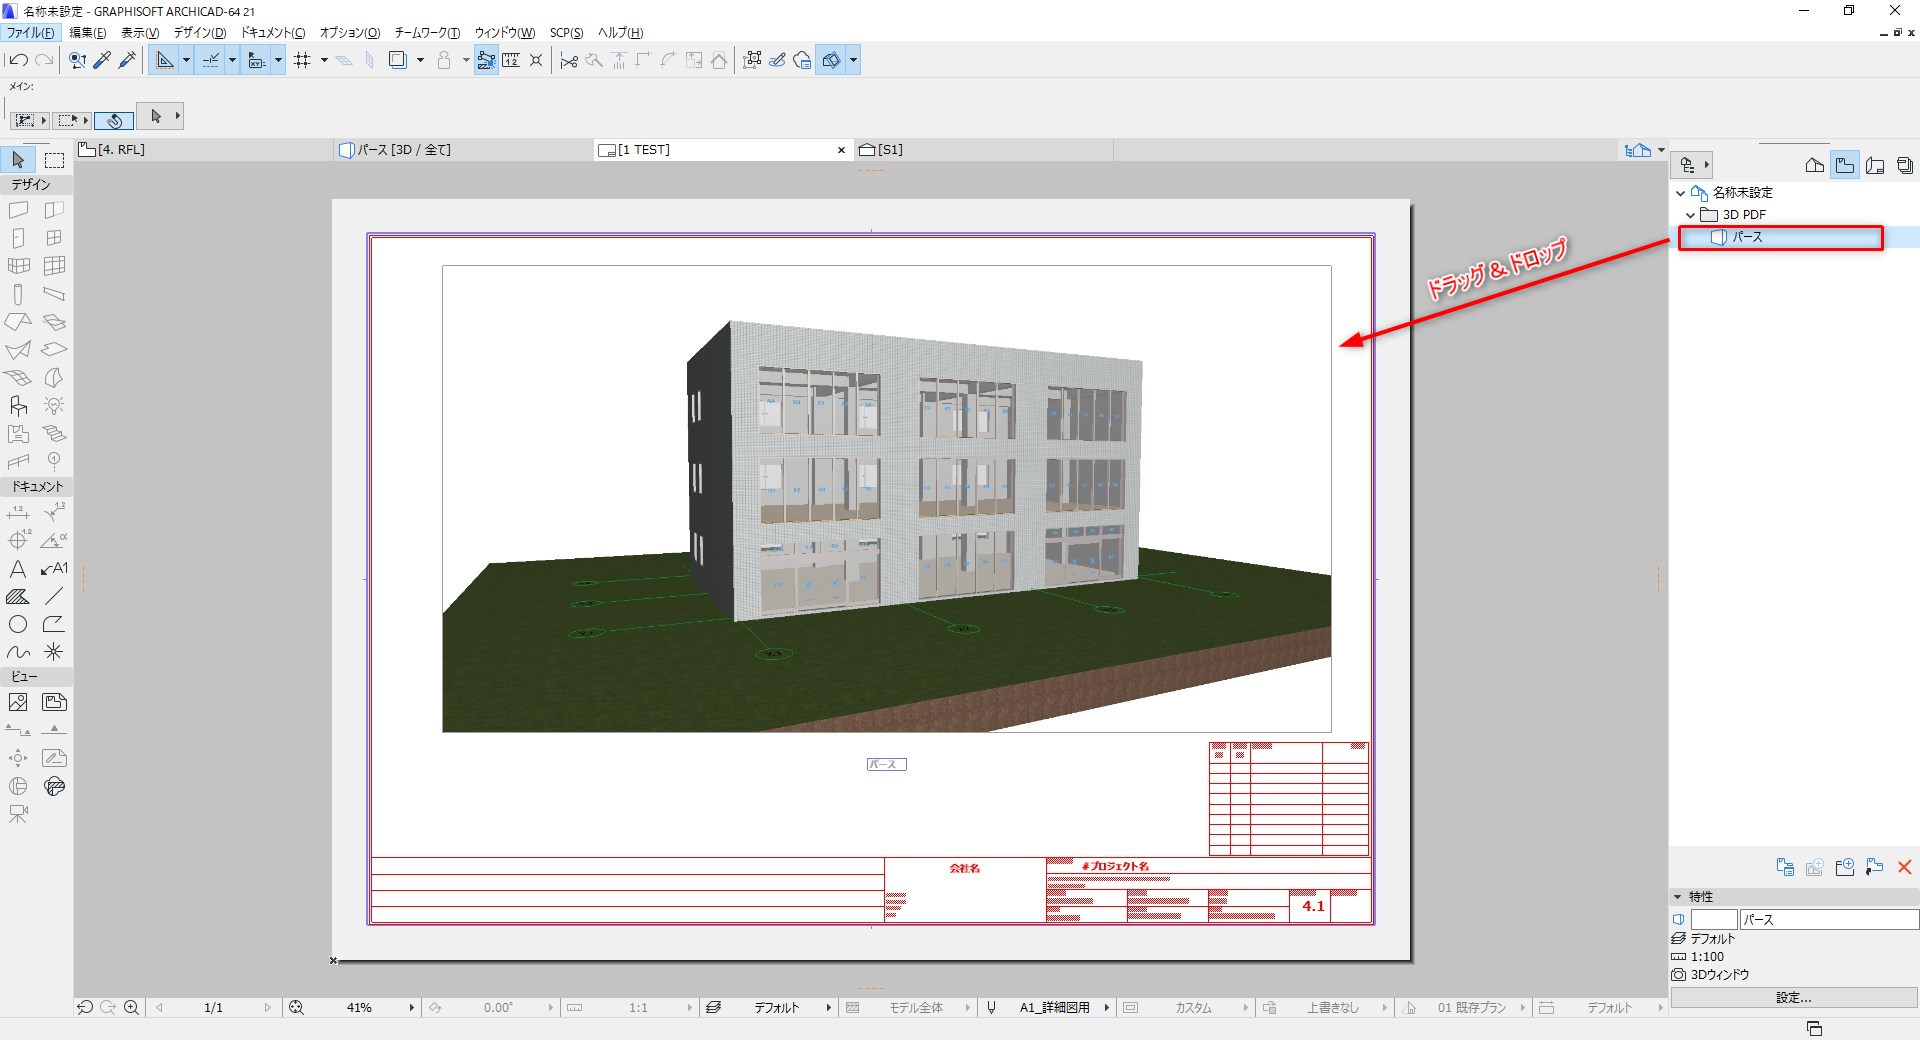Select the Column tool
The height and width of the screenshot is (1040, 1920).
pyautogui.click(x=18, y=294)
